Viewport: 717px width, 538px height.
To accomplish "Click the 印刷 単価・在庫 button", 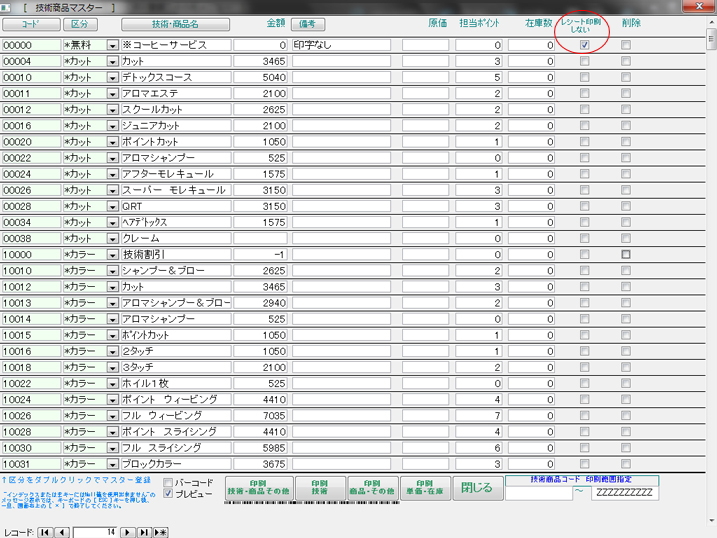I will click(425, 488).
